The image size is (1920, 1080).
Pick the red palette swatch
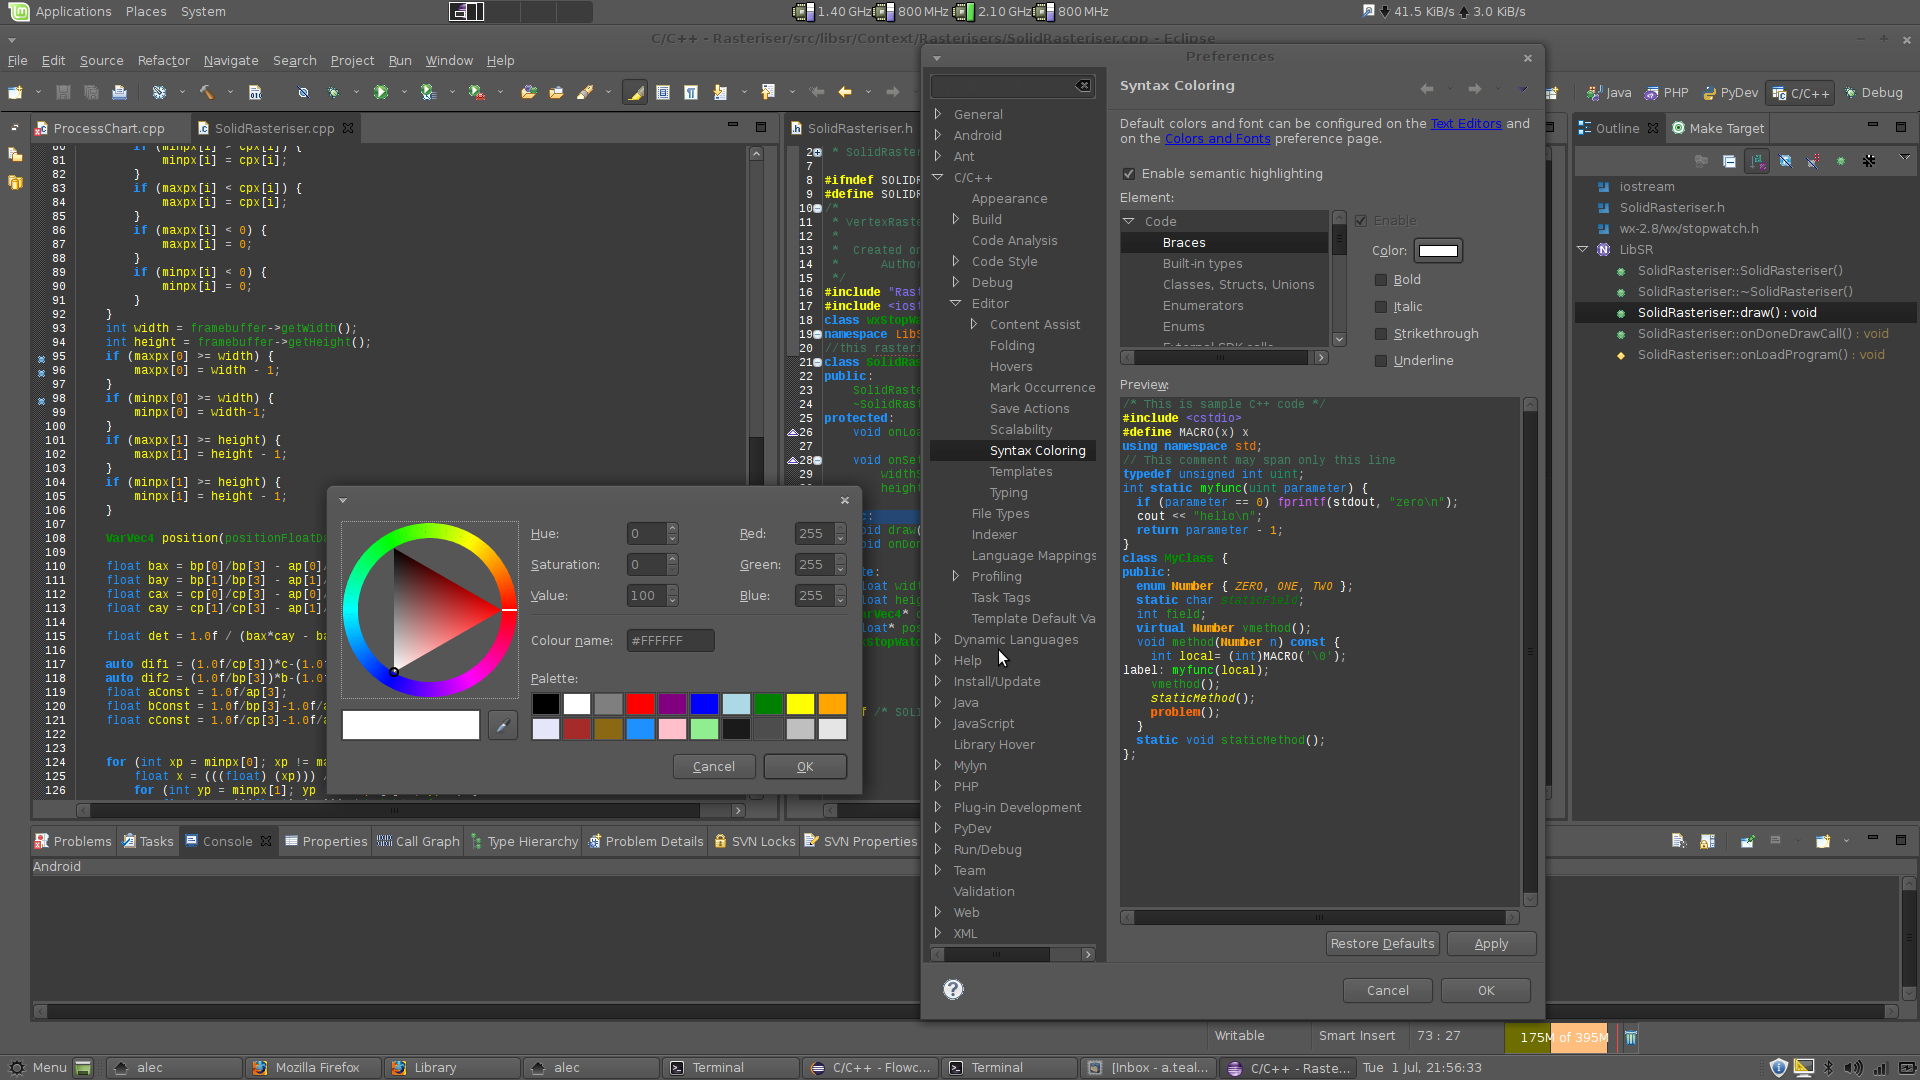click(x=640, y=704)
